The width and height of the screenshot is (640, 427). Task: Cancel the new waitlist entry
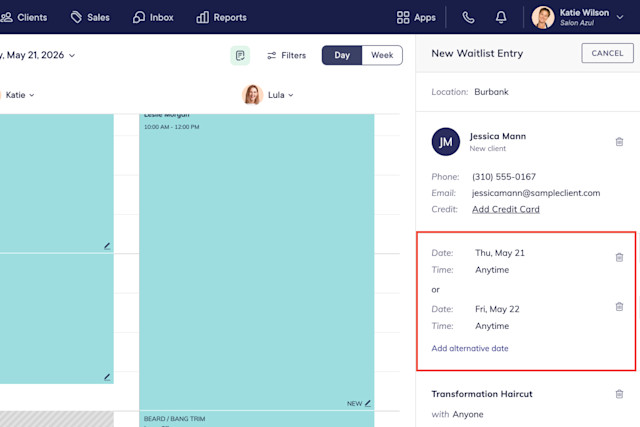(x=607, y=53)
